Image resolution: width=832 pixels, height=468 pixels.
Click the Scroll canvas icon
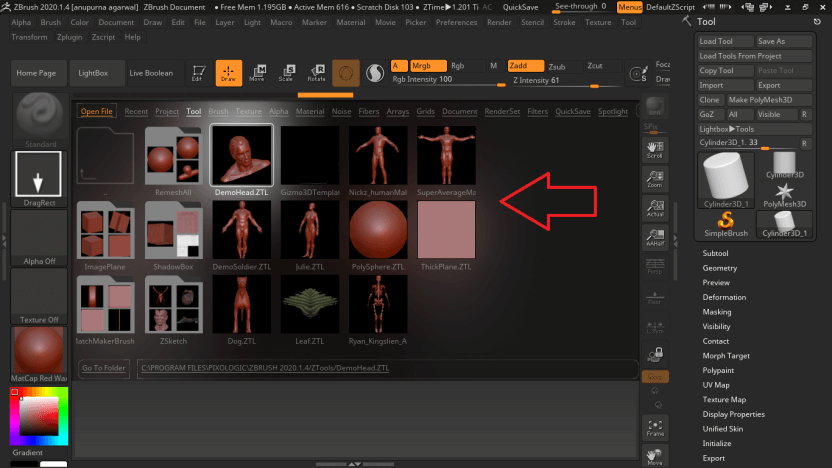[x=655, y=149]
